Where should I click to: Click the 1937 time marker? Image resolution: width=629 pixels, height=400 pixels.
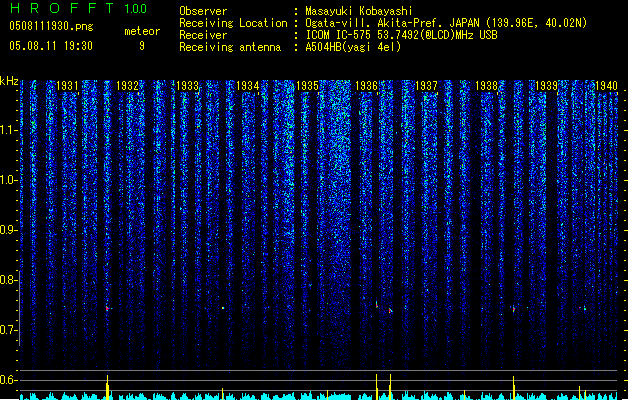pos(426,86)
